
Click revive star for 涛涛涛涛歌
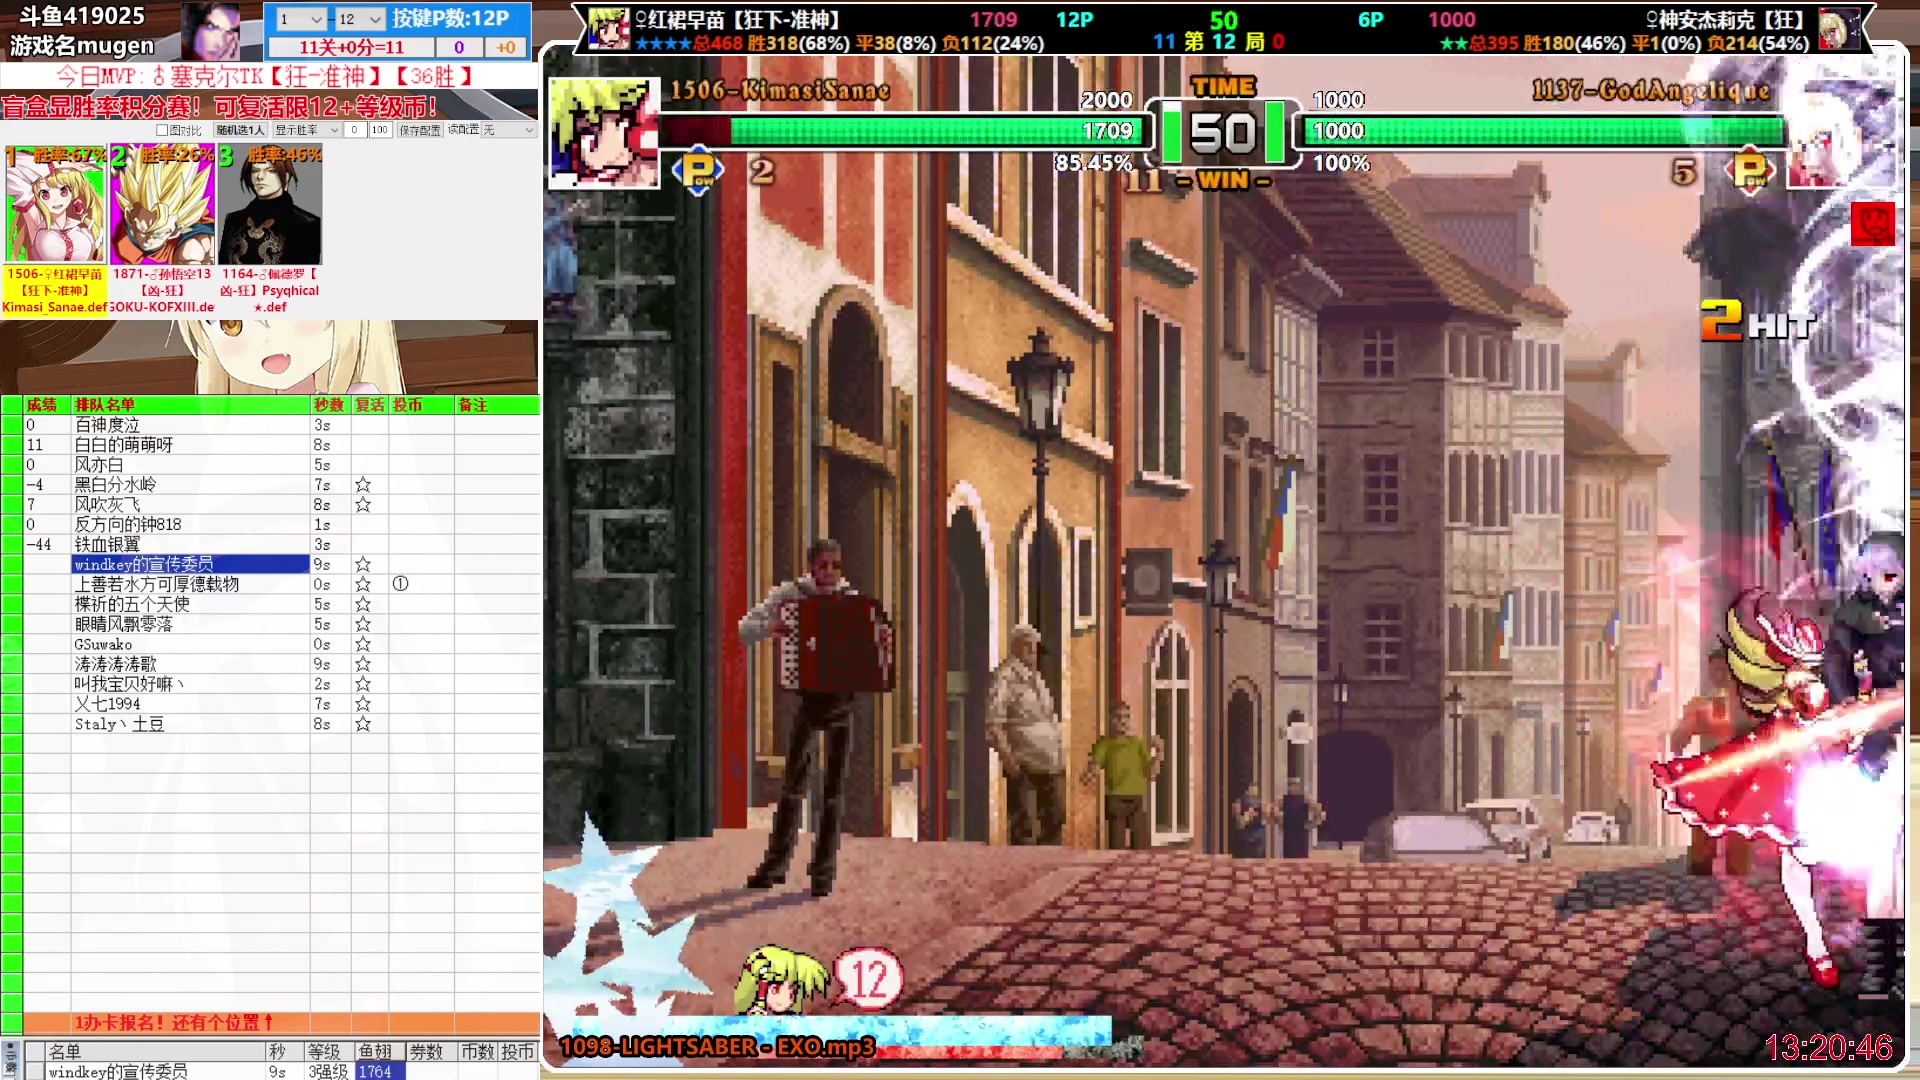click(x=363, y=665)
